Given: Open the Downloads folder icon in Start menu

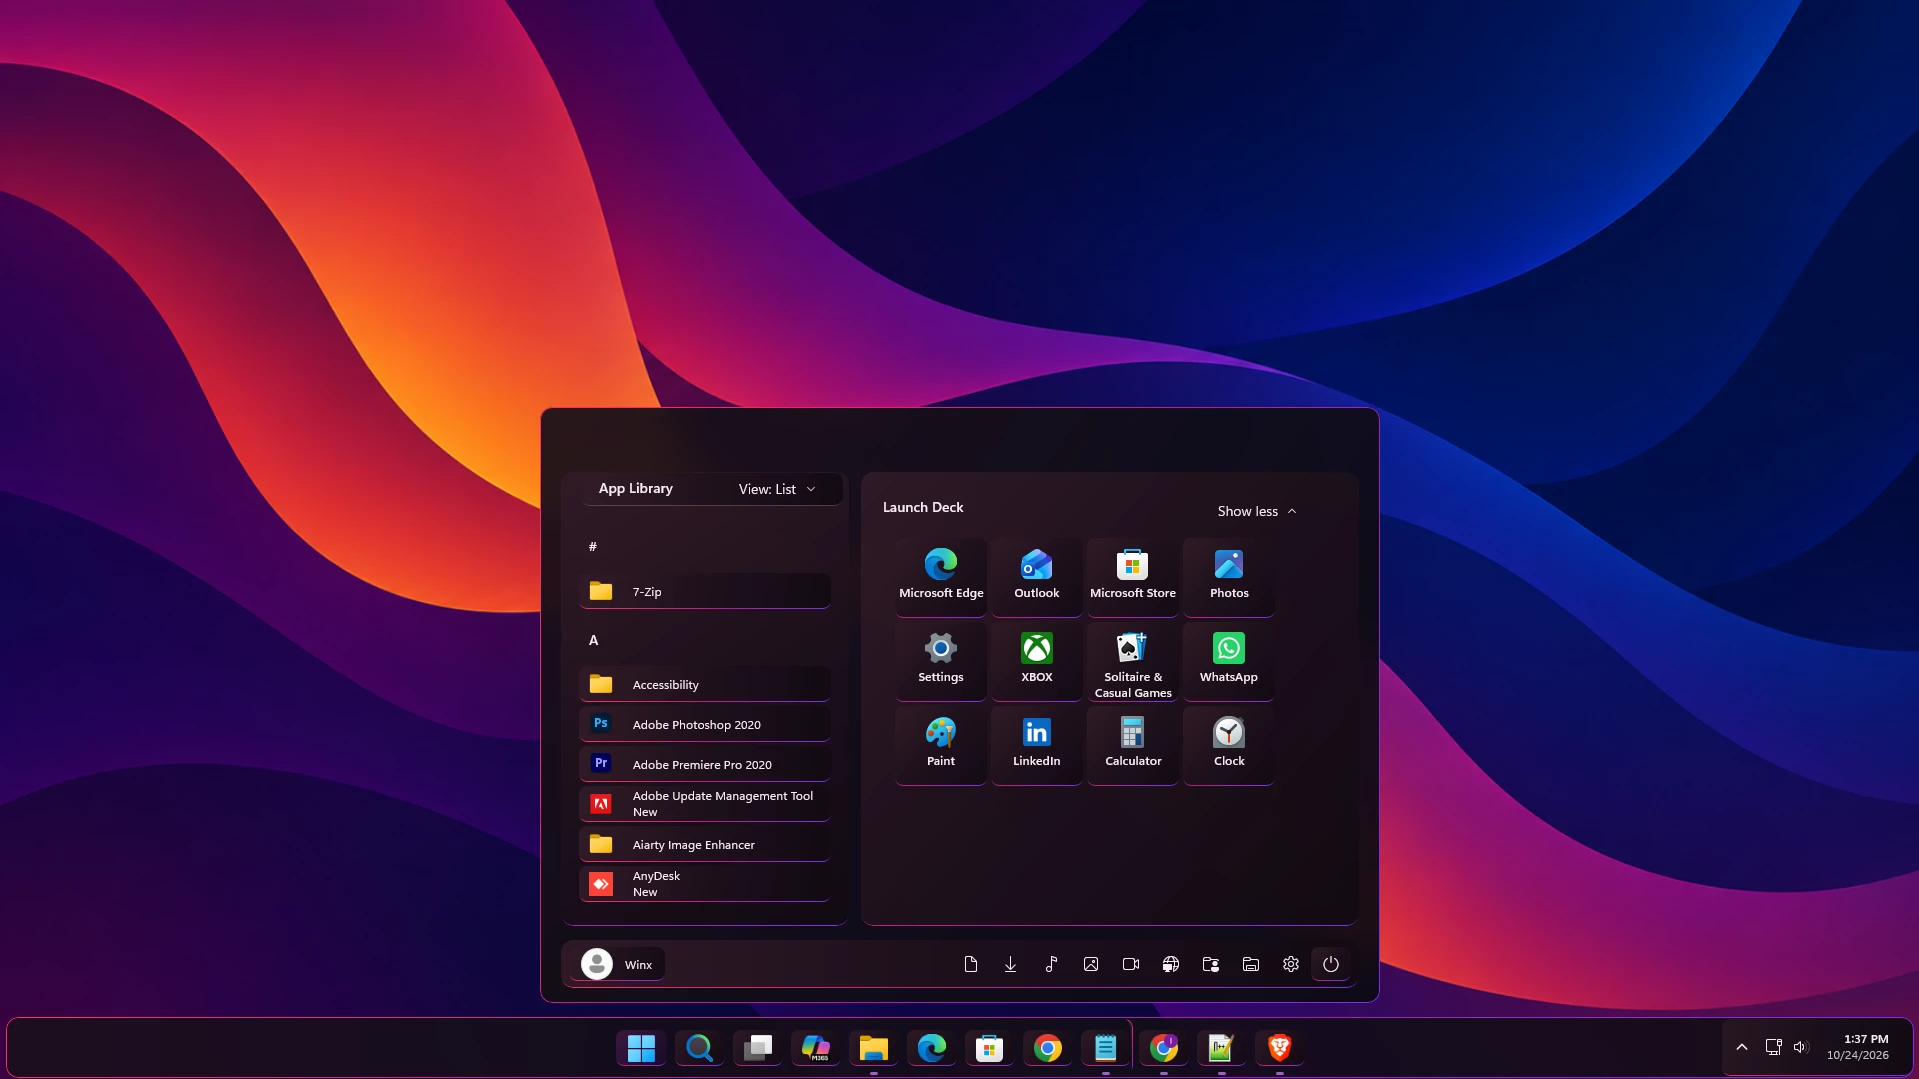Looking at the screenshot, I should coord(1011,964).
